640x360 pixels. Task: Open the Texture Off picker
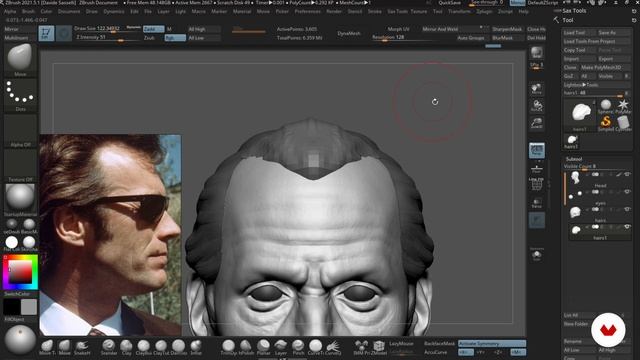(x=20, y=165)
